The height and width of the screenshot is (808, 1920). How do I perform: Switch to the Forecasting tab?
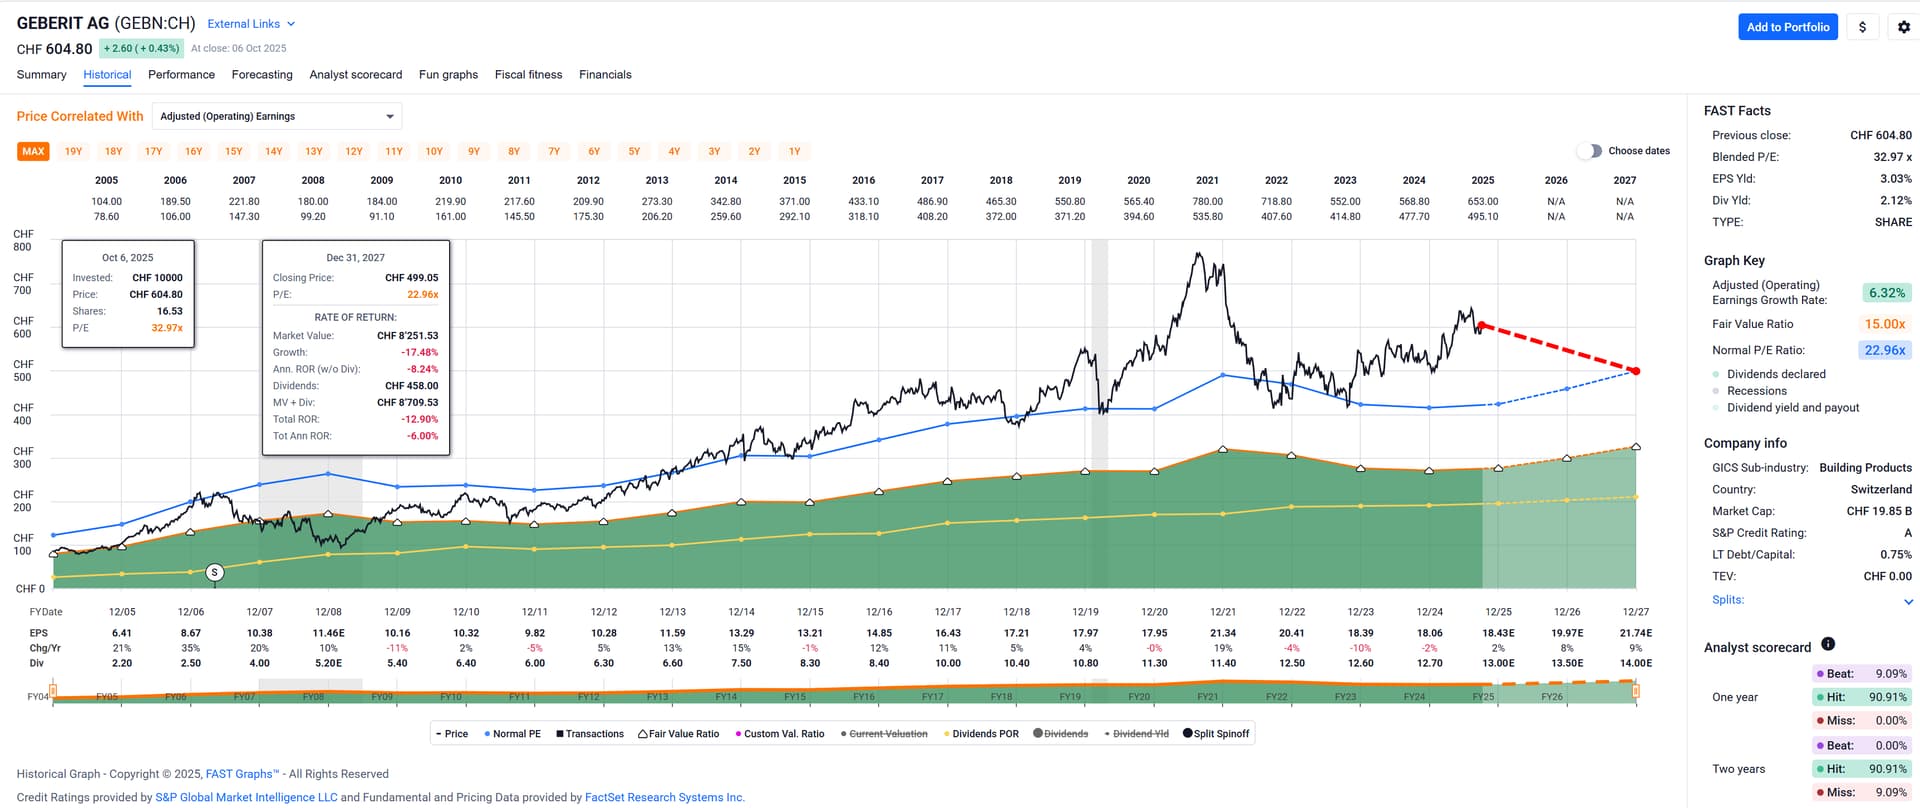tap(262, 75)
